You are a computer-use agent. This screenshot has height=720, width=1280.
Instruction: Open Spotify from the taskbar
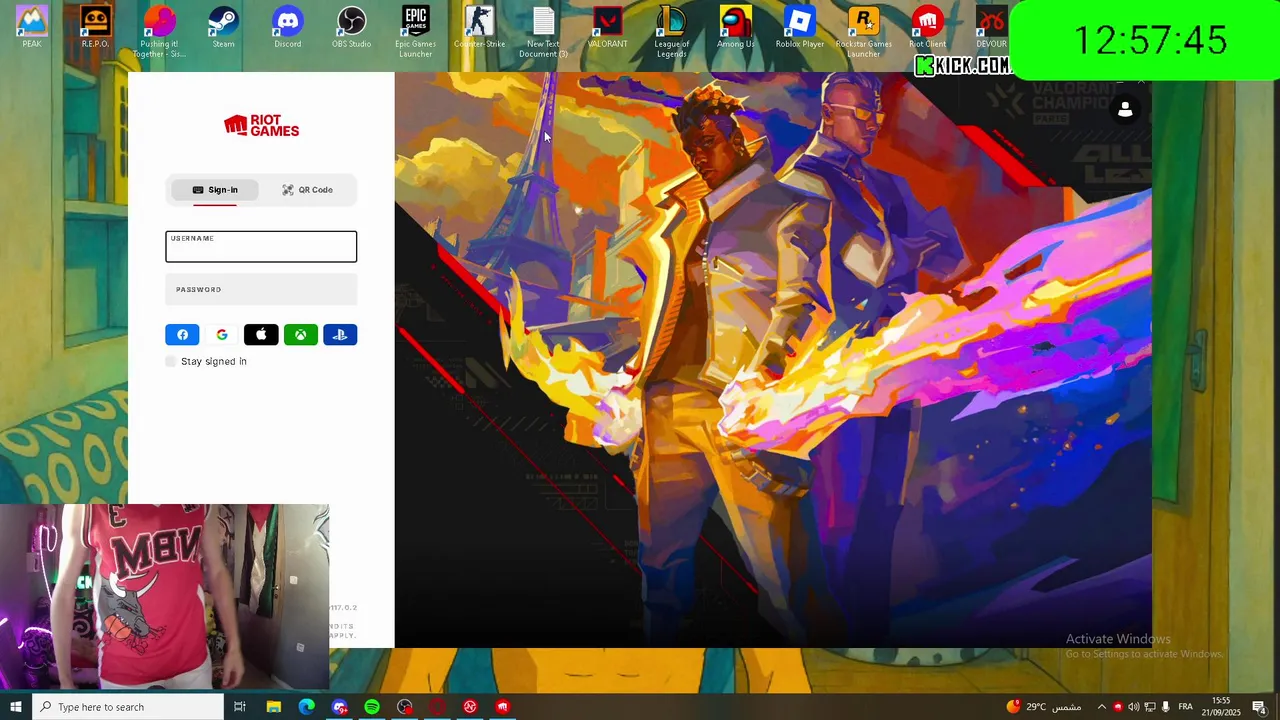(372, 707)
